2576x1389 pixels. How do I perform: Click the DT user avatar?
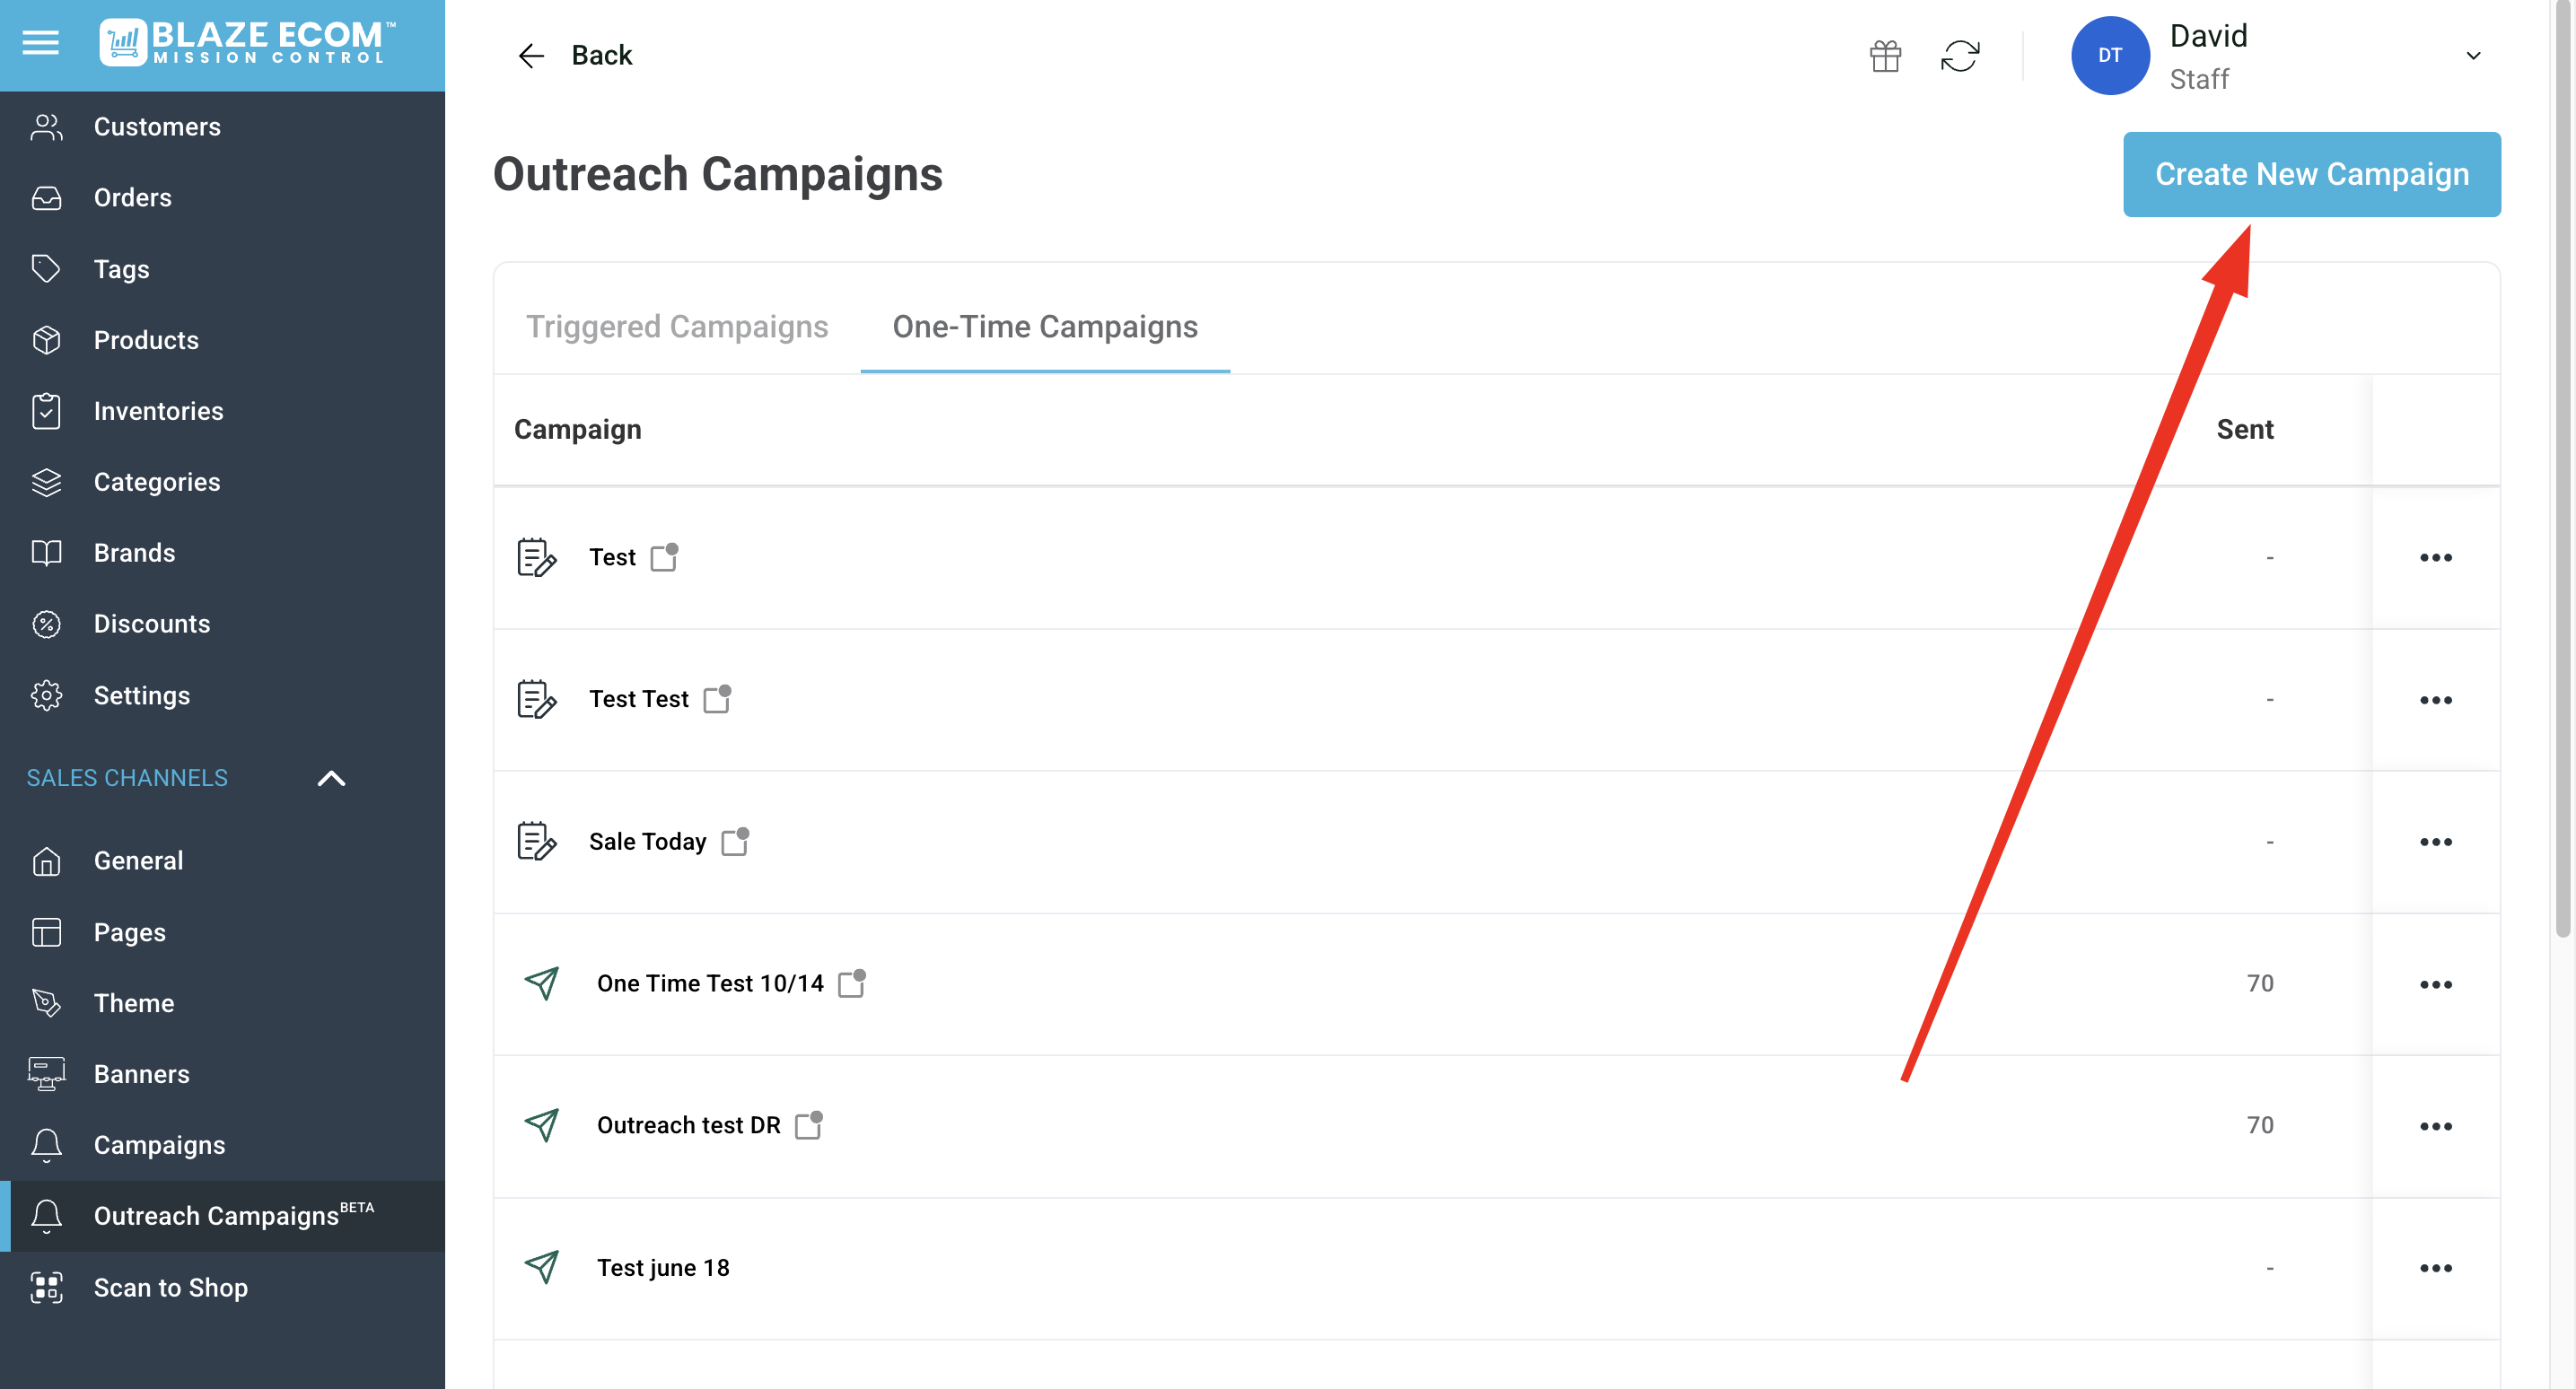tap(2110, 56)
